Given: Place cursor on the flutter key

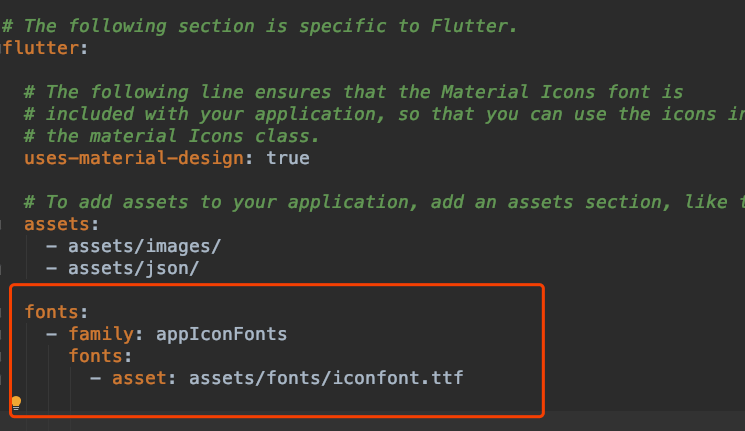Looking at the screenshot, I should (x=41, y=48).
